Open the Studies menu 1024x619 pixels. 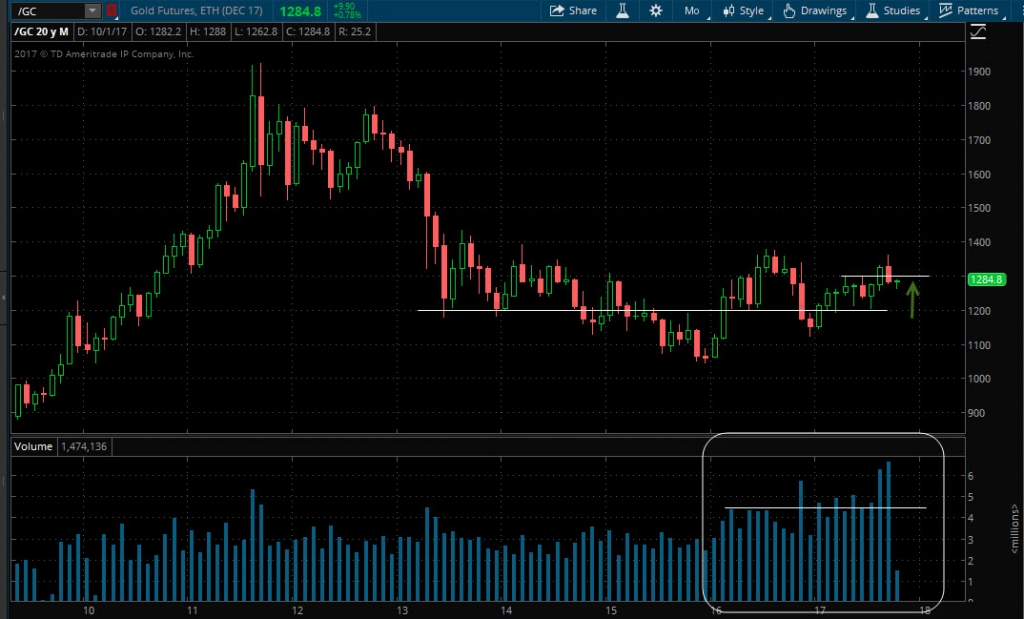(x=893, y=11)
